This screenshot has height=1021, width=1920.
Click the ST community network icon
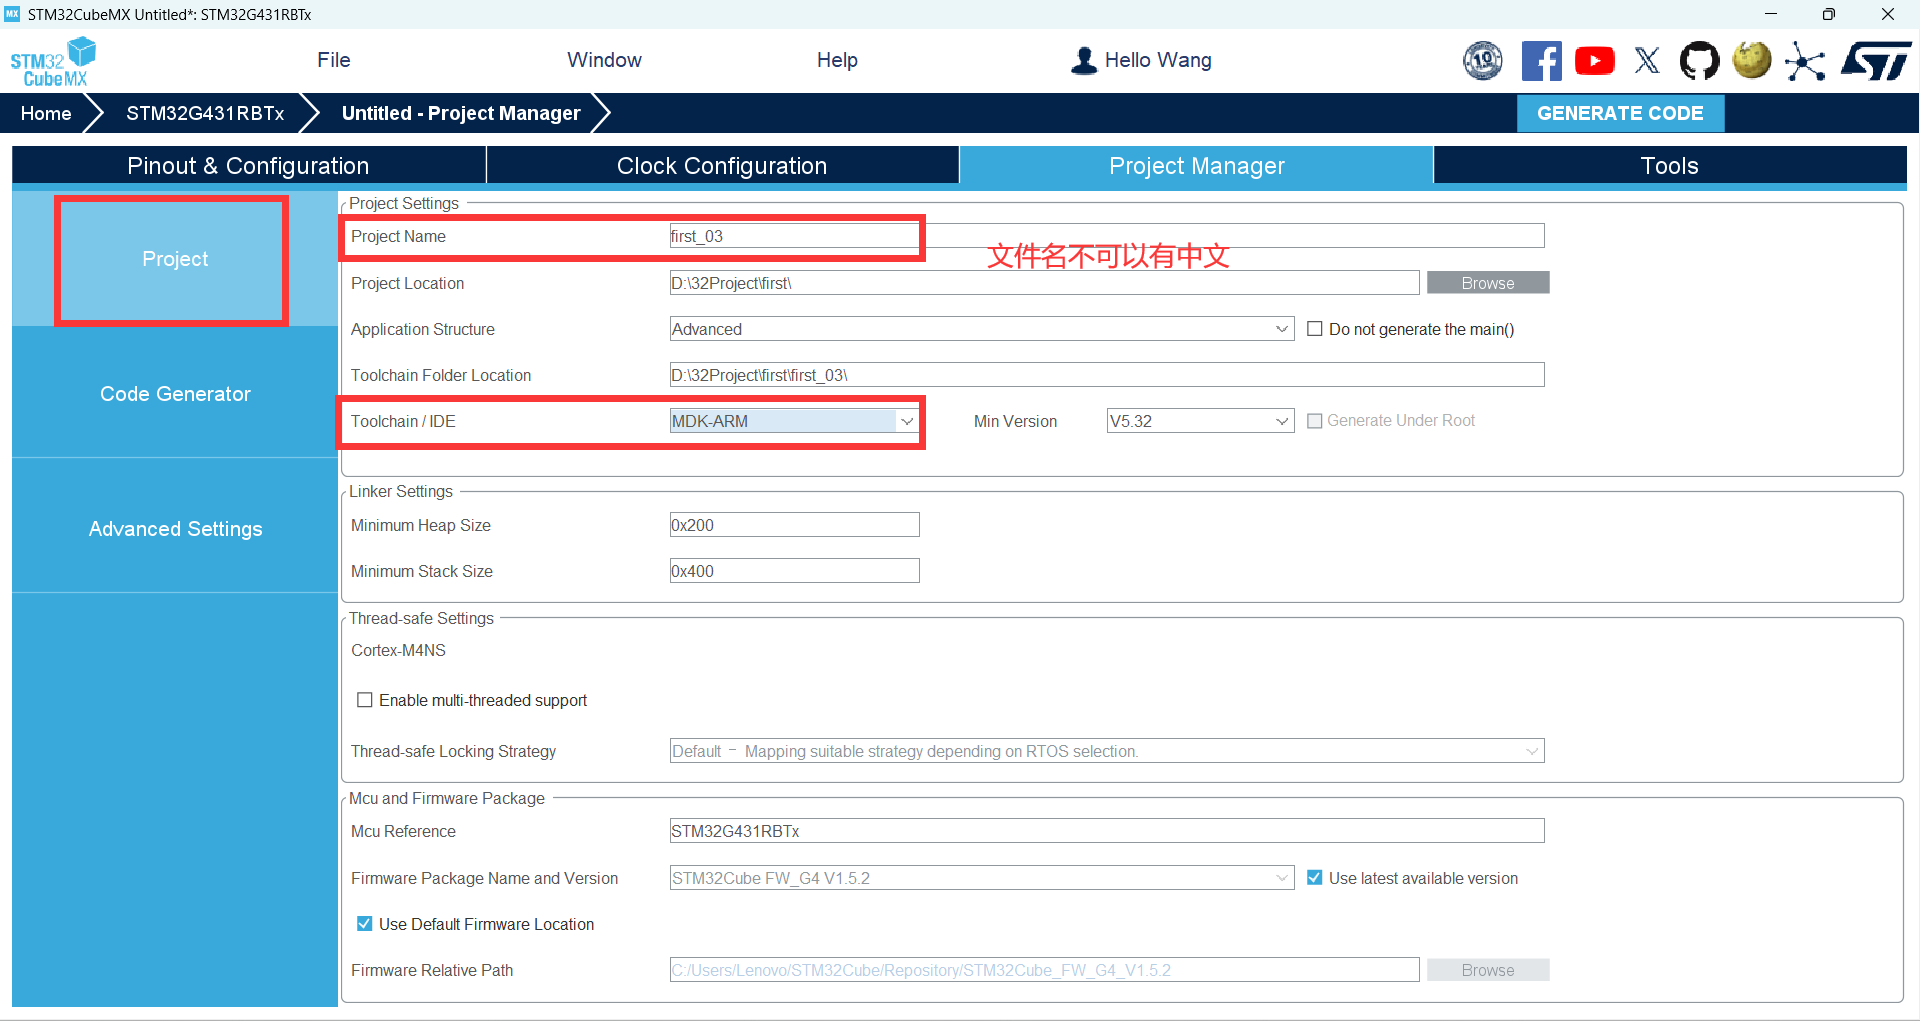[1805, 61]
